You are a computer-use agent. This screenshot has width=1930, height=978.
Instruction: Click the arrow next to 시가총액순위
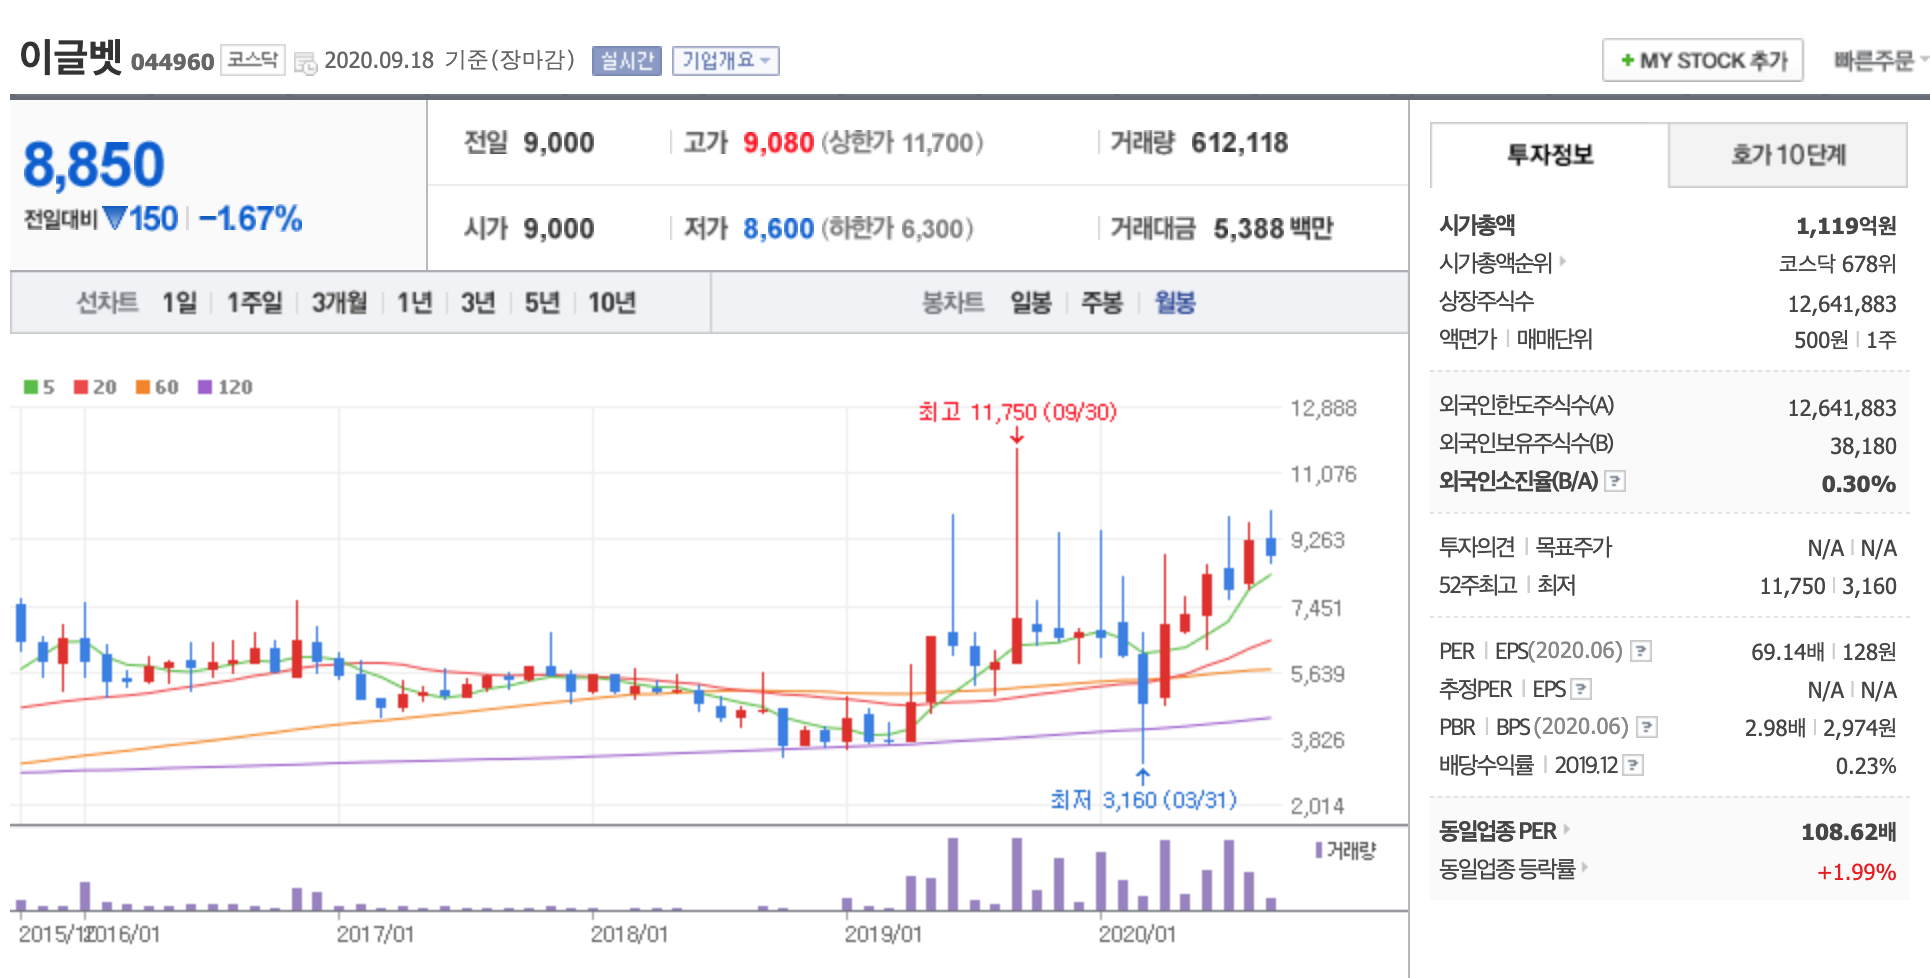1563,262
